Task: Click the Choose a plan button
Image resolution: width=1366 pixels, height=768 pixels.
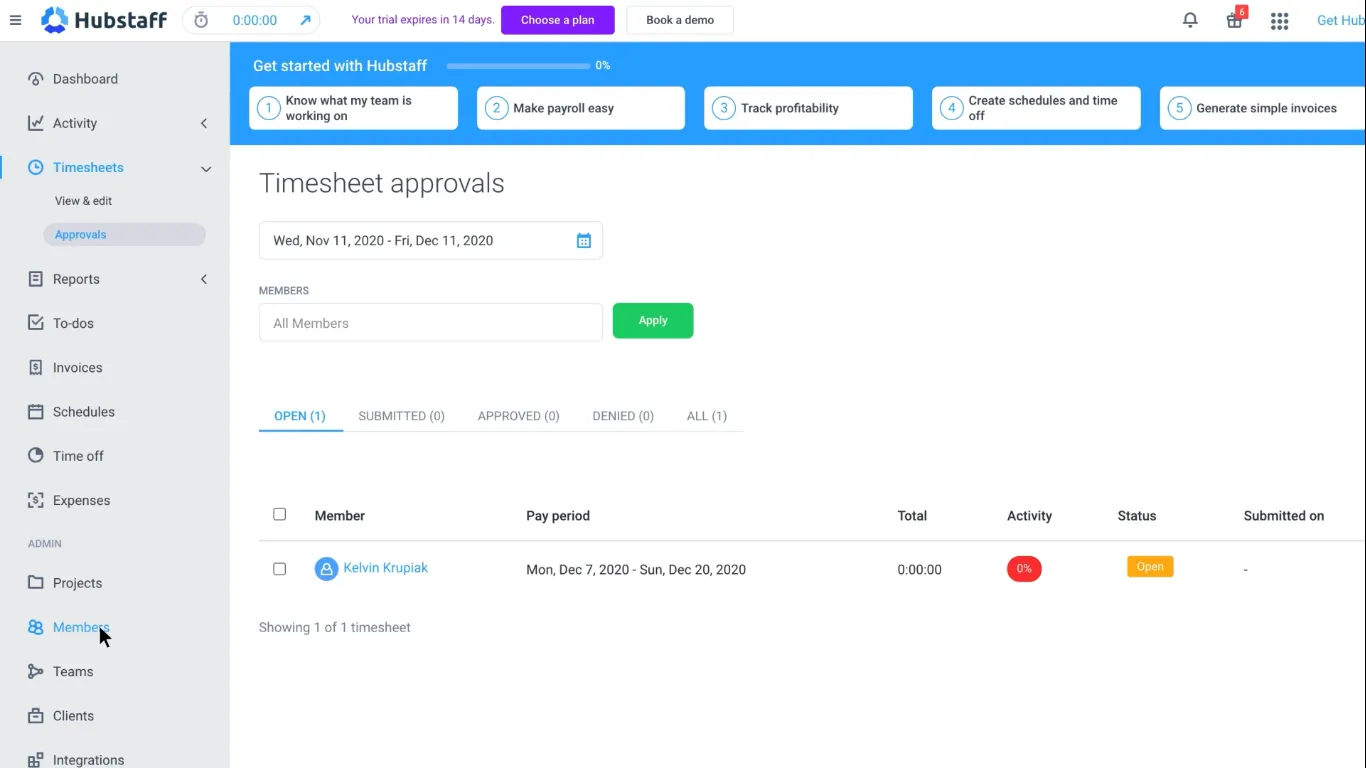Action: [557, 20]
